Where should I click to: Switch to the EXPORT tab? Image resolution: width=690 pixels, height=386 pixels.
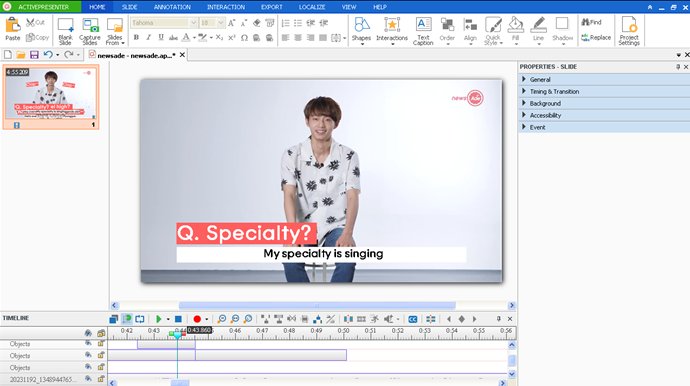point(272,7)
